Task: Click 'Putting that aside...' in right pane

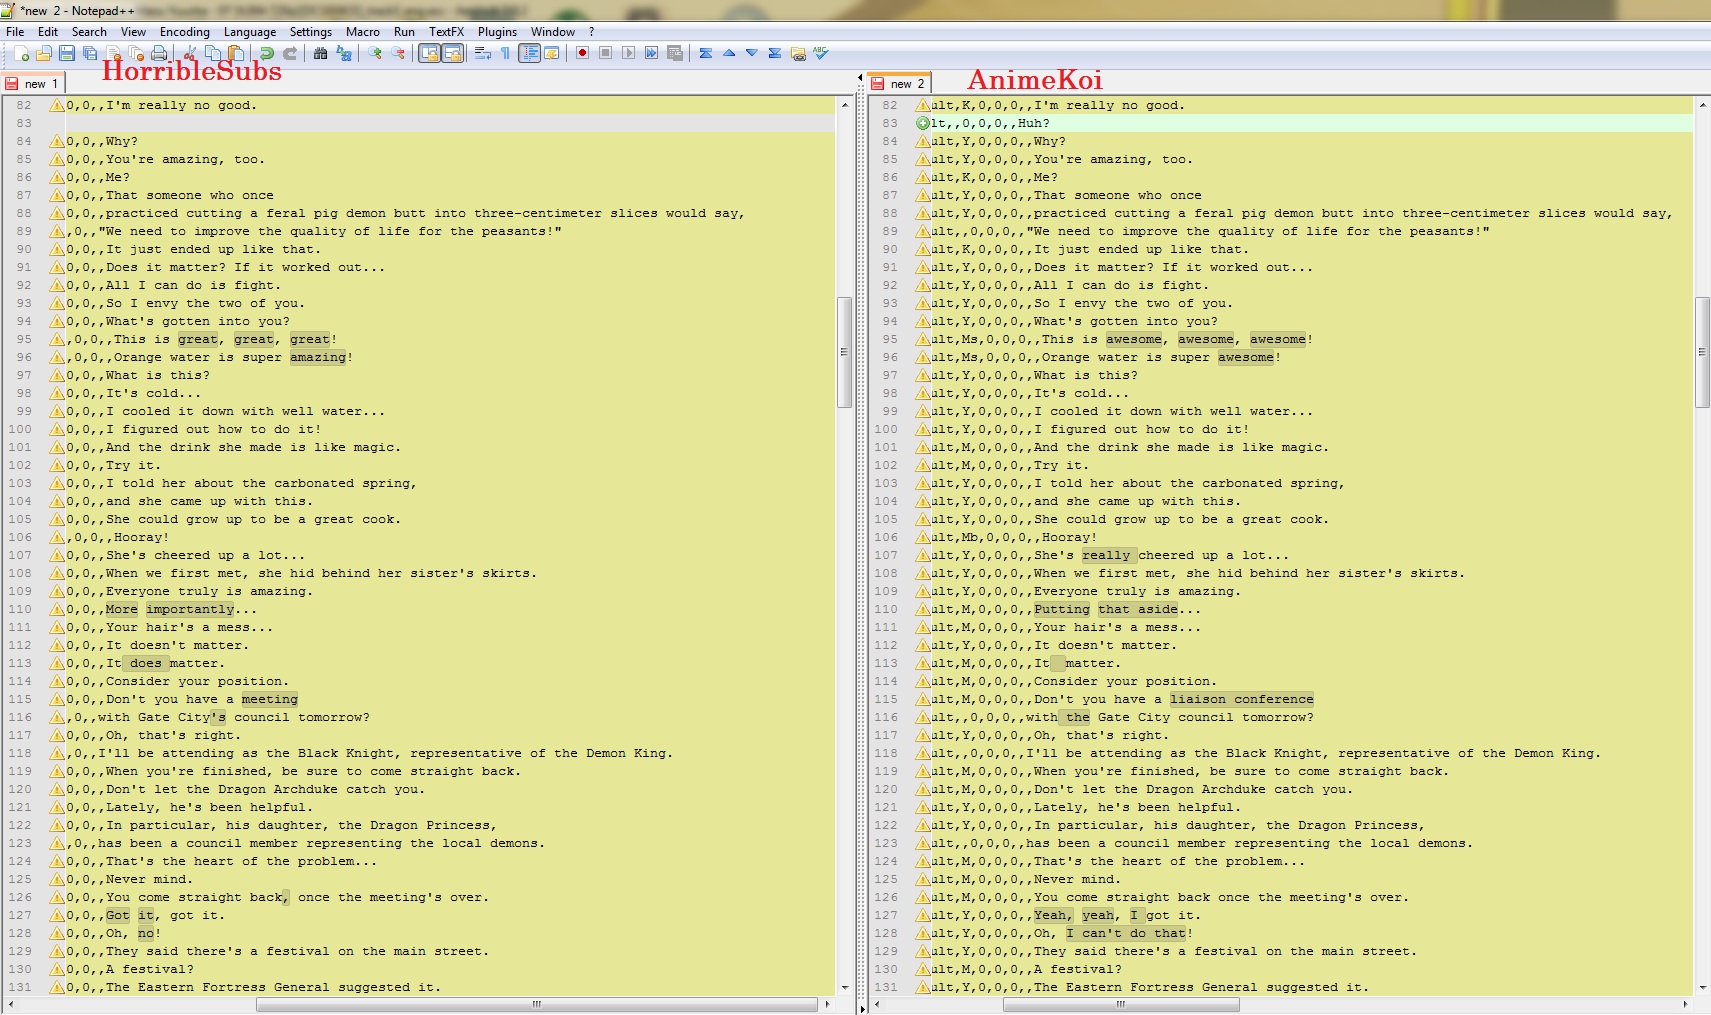Action: coord(1118,609)
